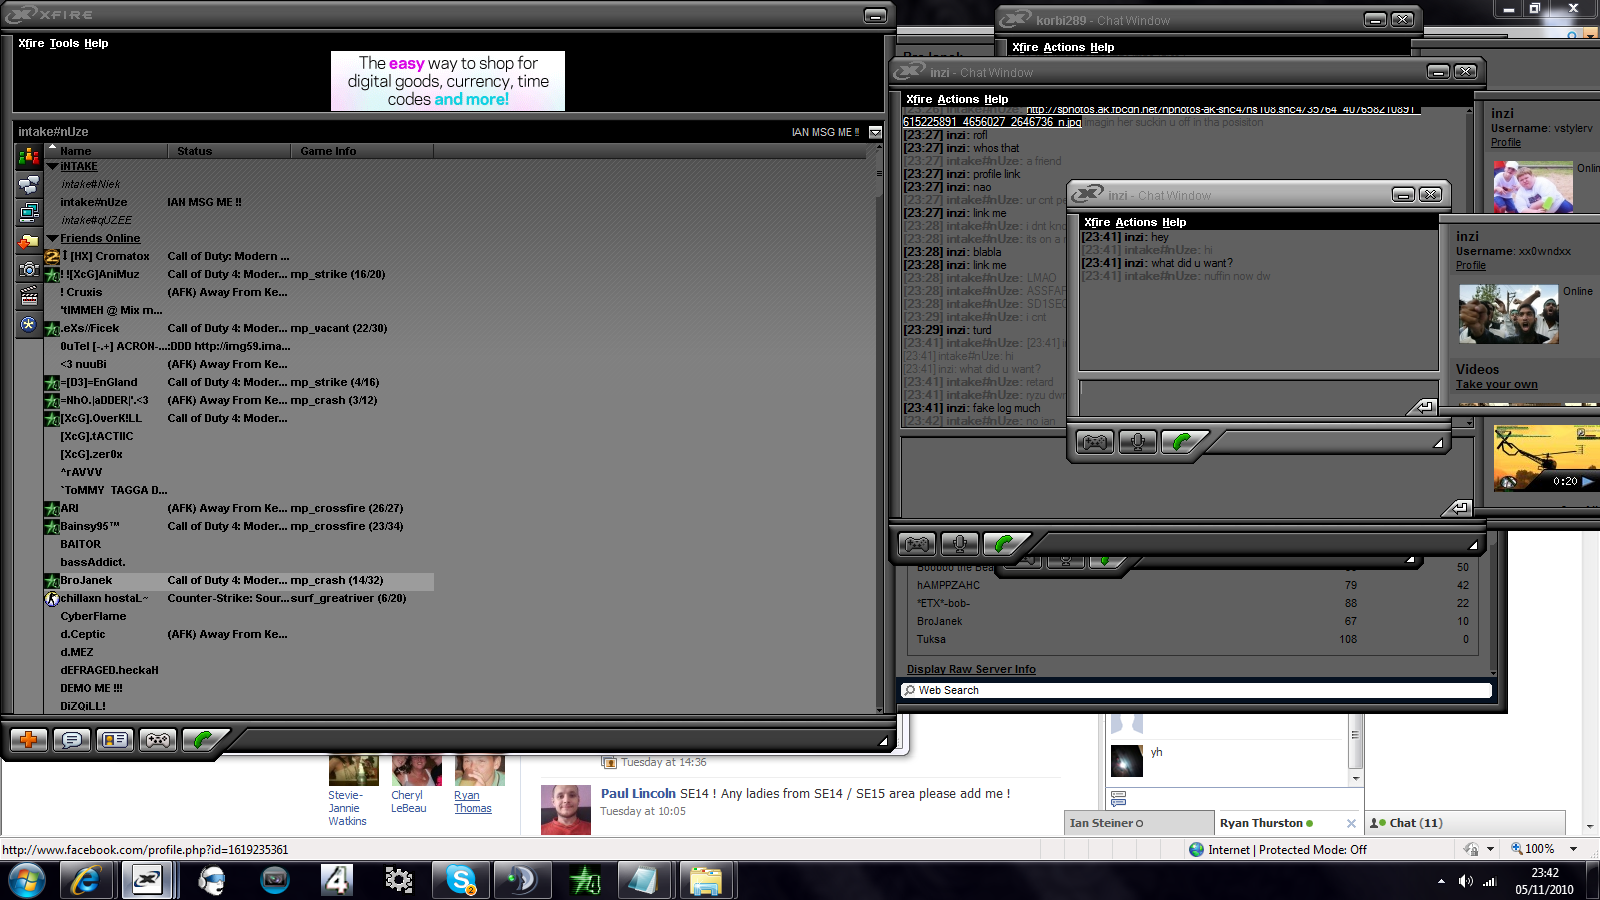Screen dimensions: 1600x900
Task: Click Display Raw Server Info link
Action: (971, 669)
